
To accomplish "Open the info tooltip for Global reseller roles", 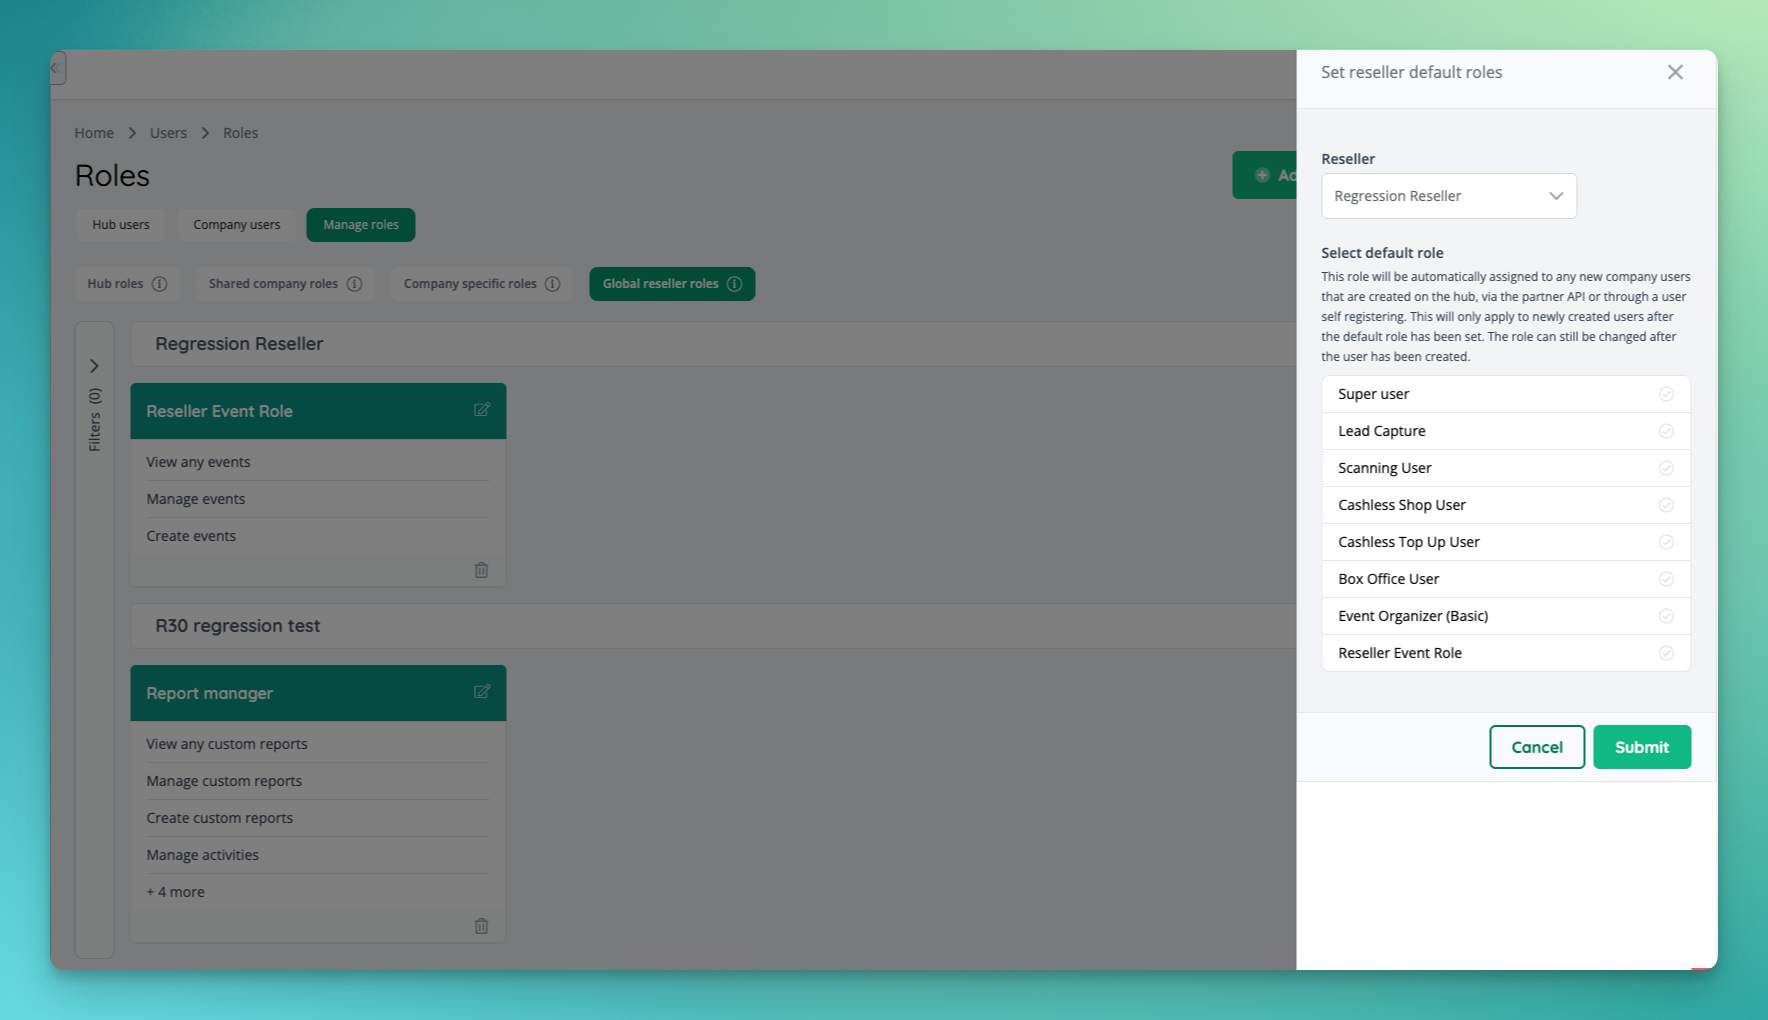I will pyautogui.click(x=735, y=283).
